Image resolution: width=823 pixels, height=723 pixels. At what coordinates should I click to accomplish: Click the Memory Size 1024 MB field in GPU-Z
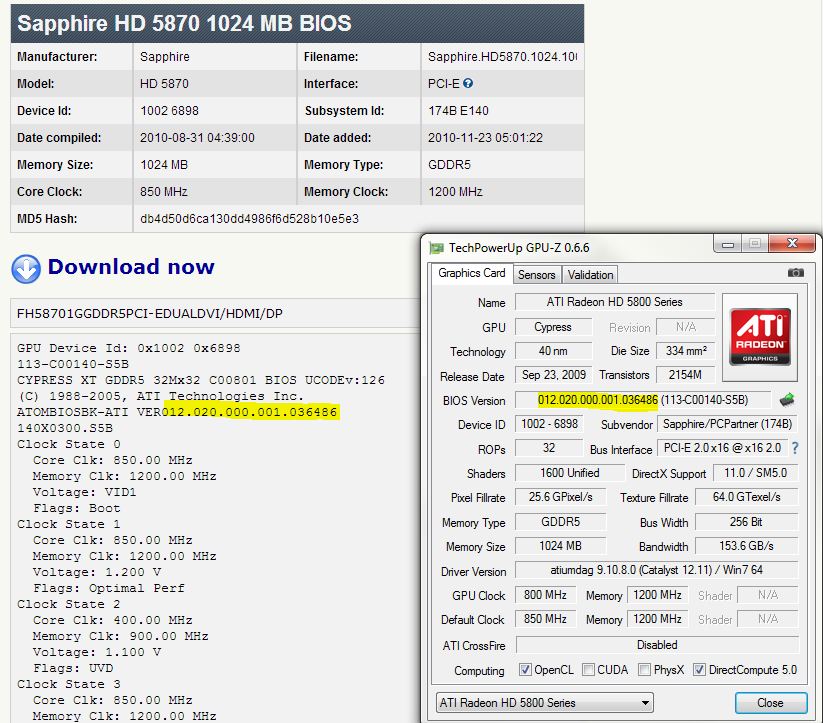(x=561, y=546)
